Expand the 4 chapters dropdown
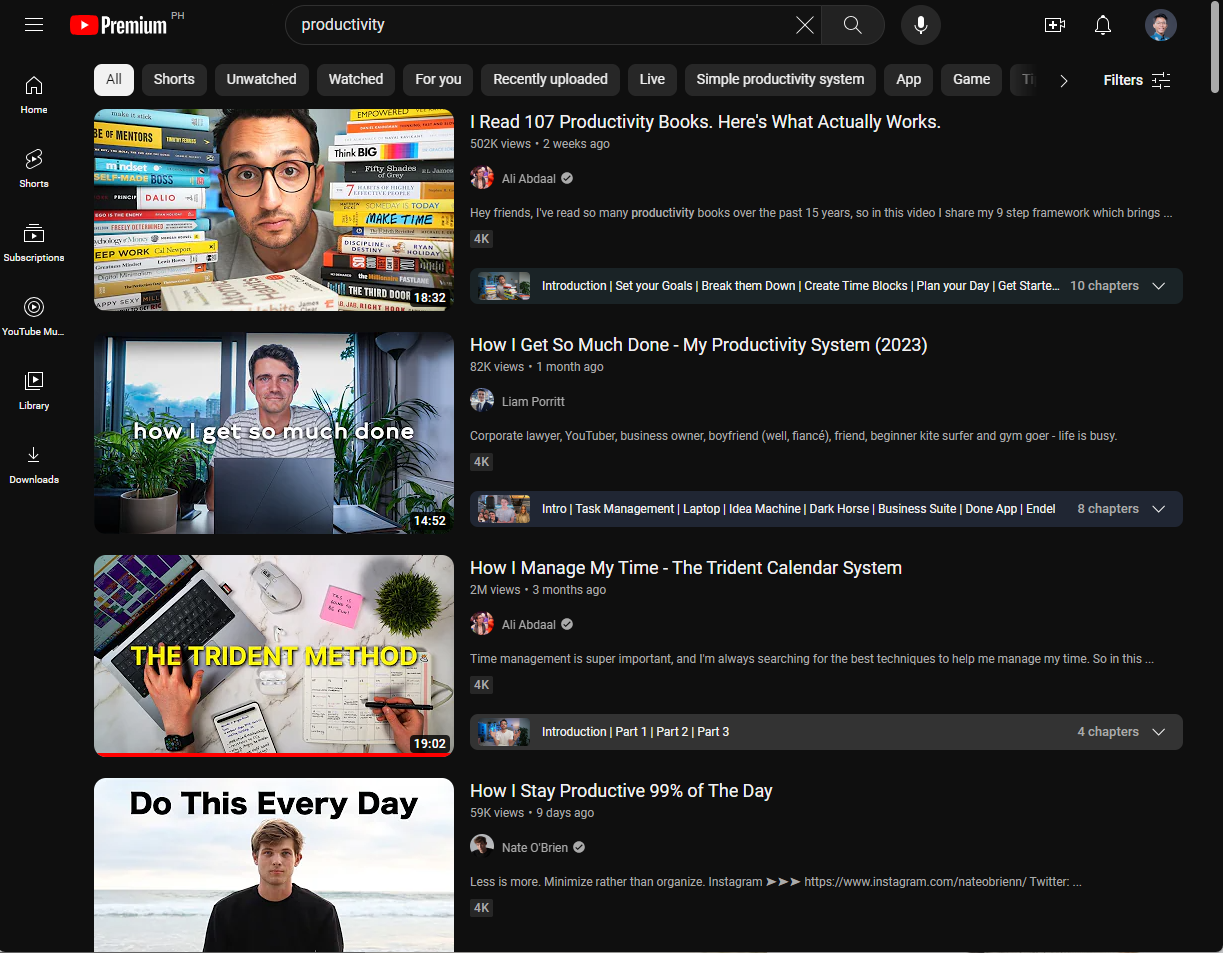The image size is (1223, 953). (x=1158, y=732)
